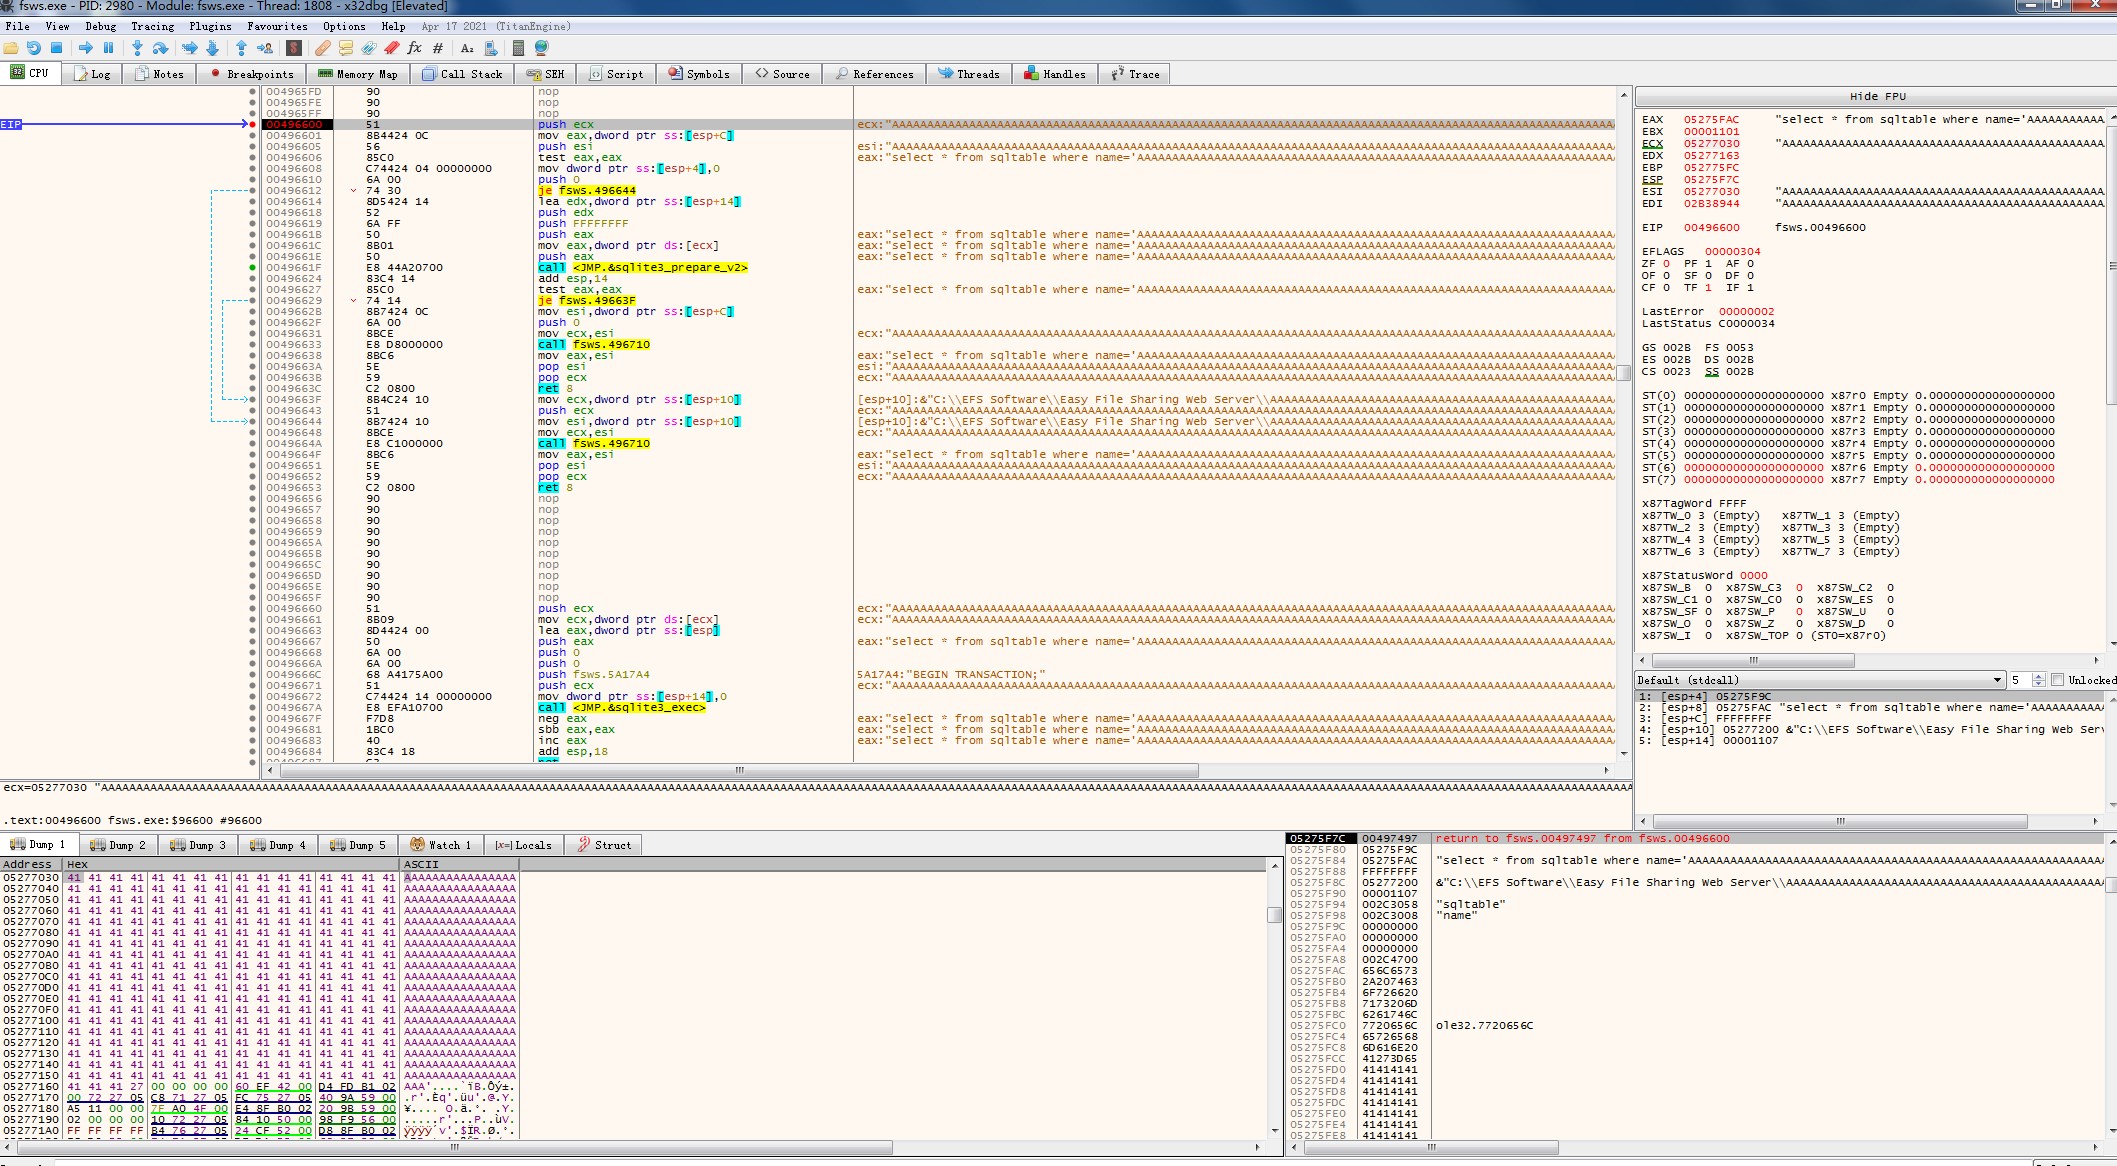Execute till return with up-arrow icon
This screenshot has height=1166, width=2117.
point(241,48)
